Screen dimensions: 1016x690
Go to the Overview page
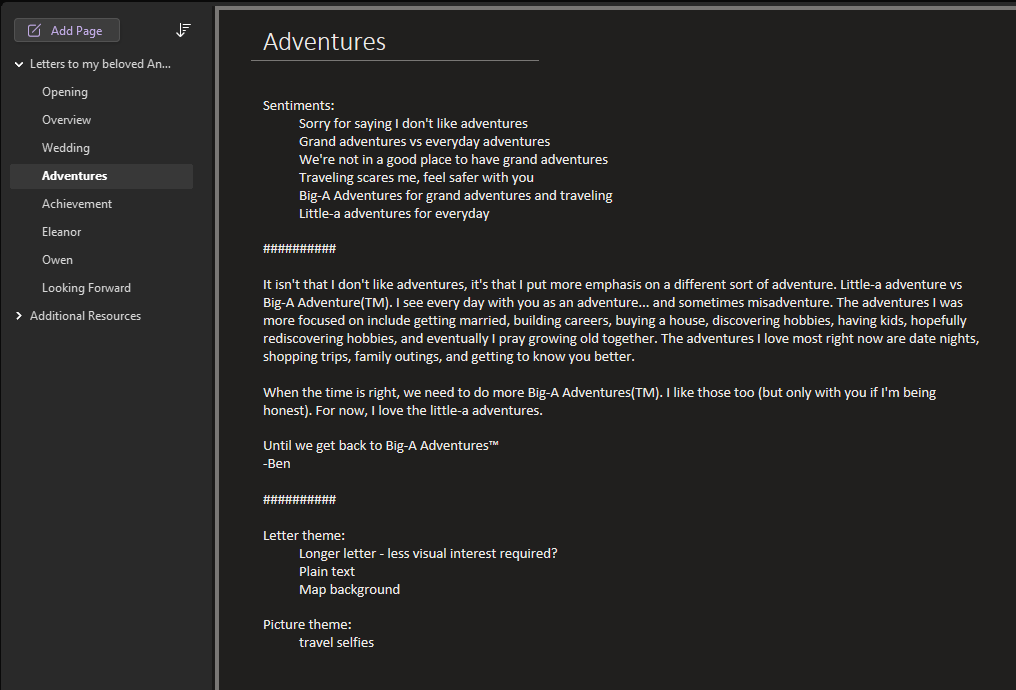click(x=66, y=120)
